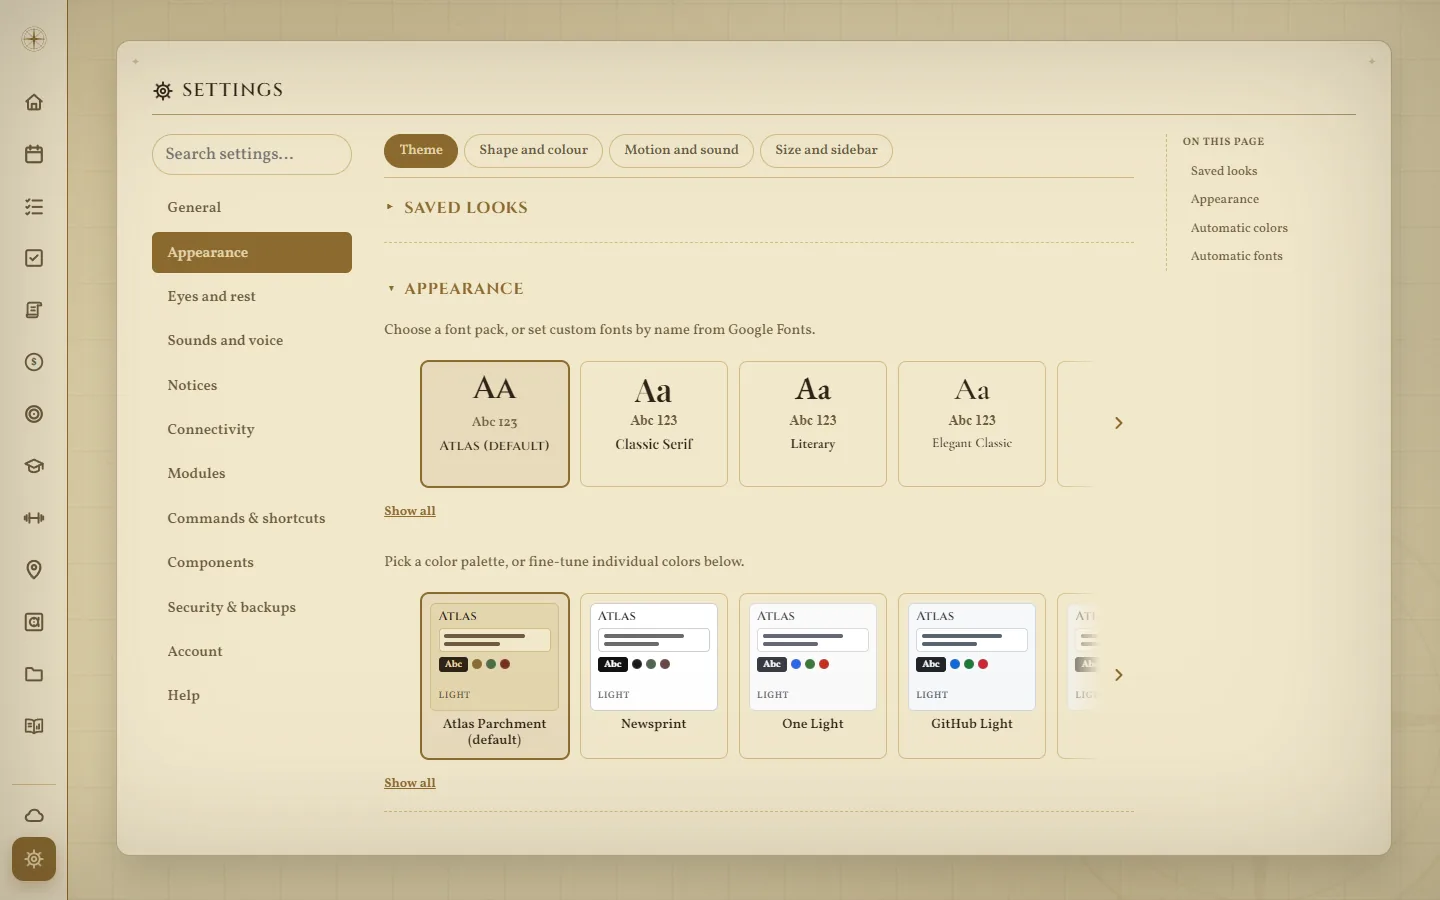This screenshot has height=900, width=1440.
Task: Select the checked box icon in the left rail
Action: (34, 258)
